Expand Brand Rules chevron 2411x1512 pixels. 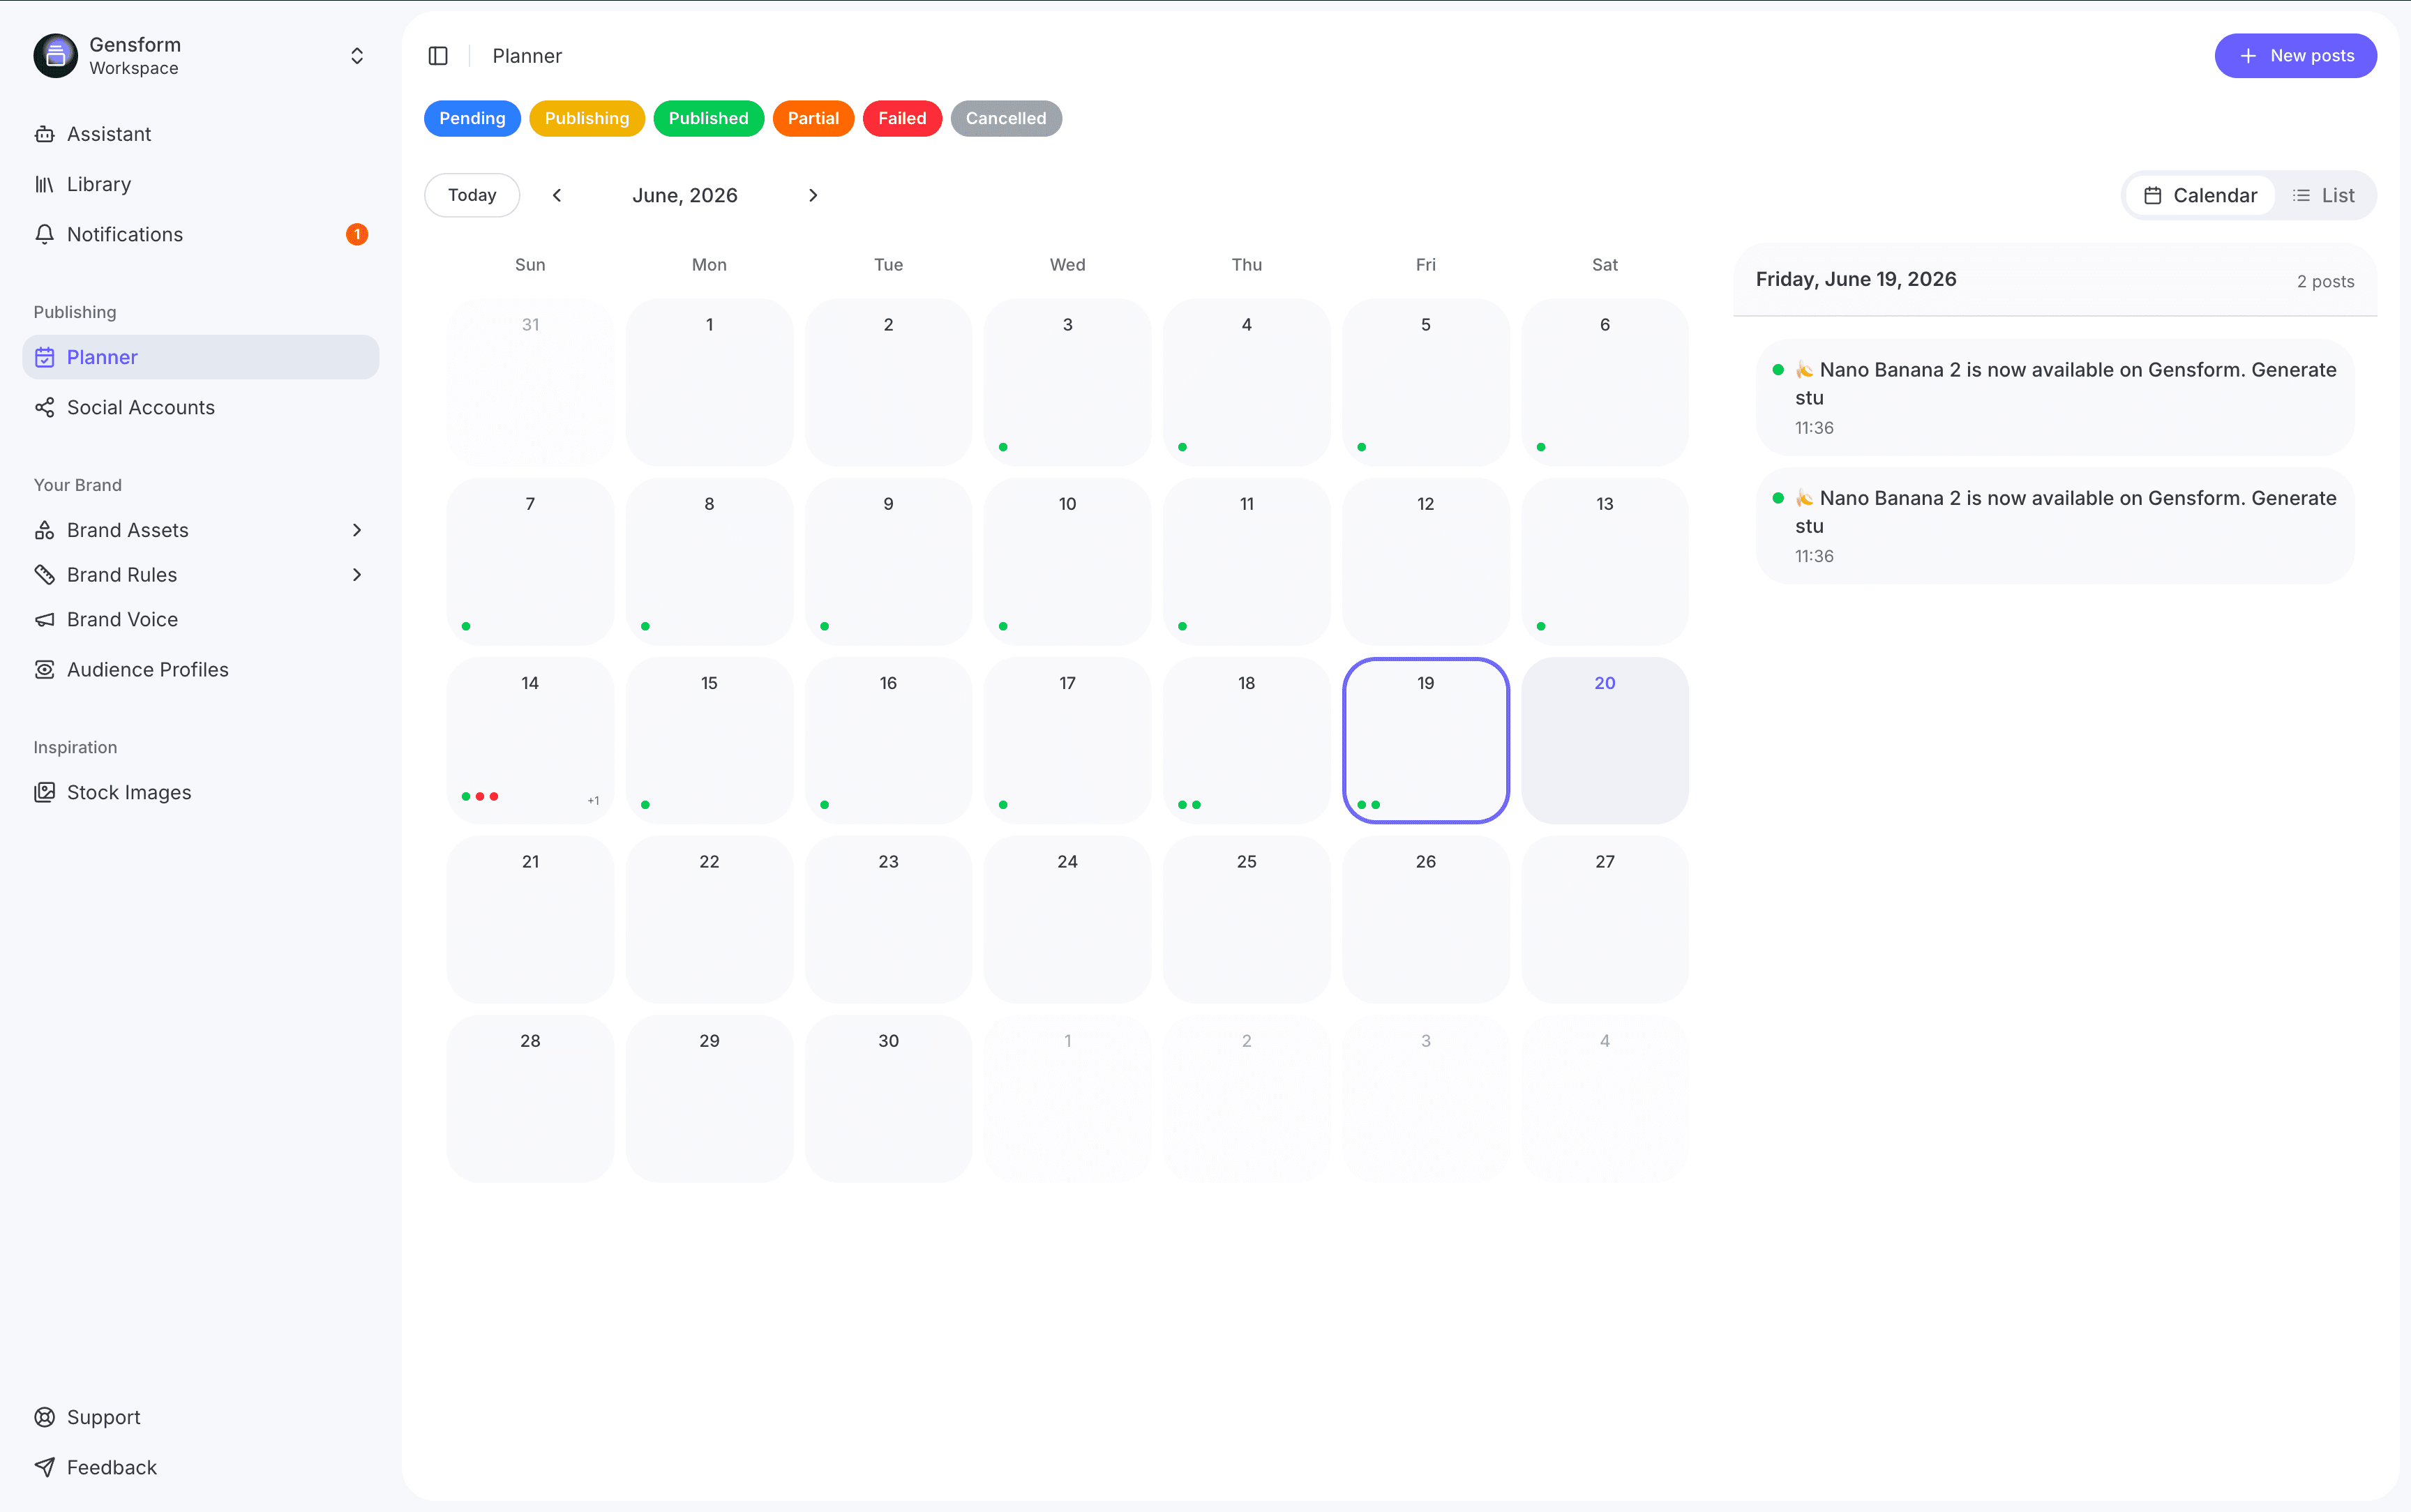(x=357, y=575)
